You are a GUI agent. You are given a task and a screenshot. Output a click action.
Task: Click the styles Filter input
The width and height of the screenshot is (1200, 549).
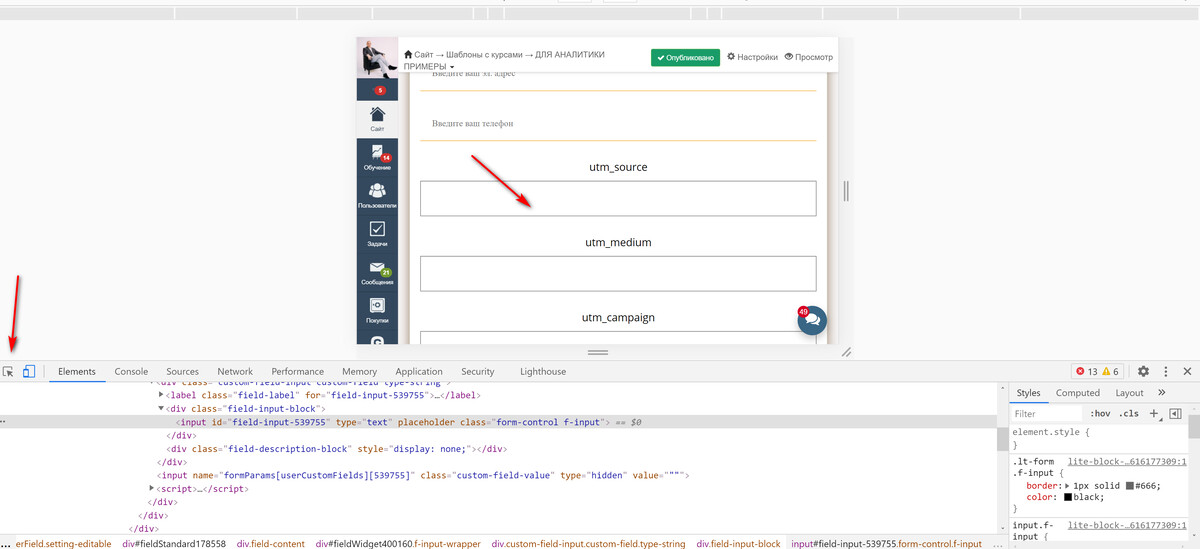pyautogui.click(x=1047, y=413)
